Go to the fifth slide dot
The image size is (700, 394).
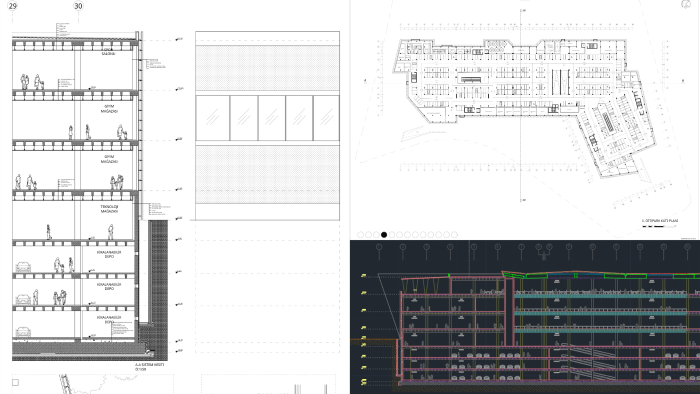pos(392,235)
